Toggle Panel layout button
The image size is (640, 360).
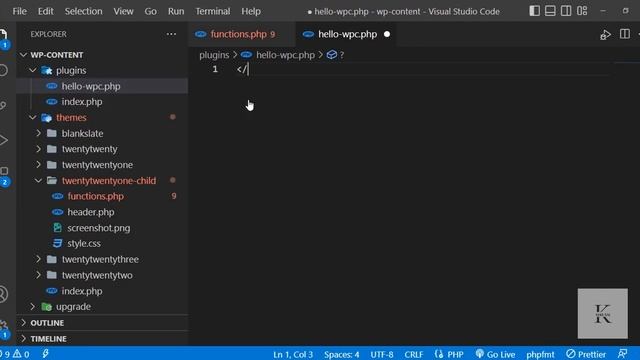coord(550,11)
